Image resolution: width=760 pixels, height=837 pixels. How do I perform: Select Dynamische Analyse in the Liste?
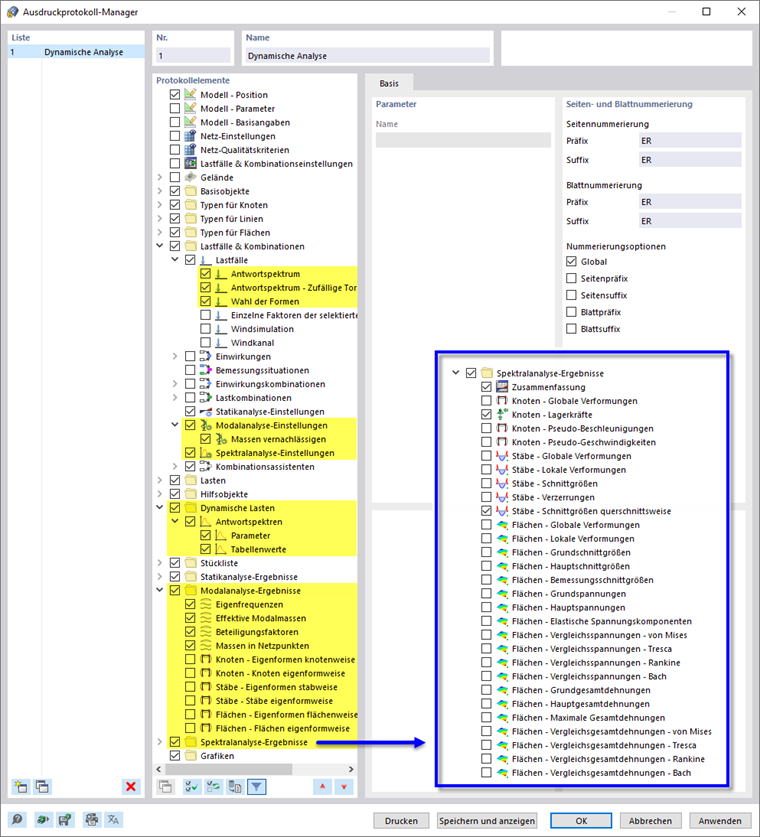coord(76,52)
